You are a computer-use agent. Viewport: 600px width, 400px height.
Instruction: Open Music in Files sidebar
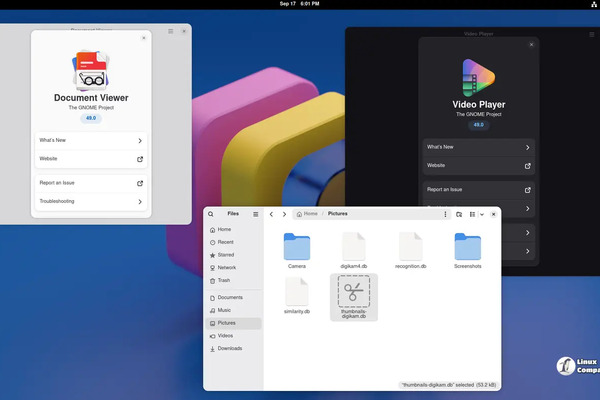[233, 310]
